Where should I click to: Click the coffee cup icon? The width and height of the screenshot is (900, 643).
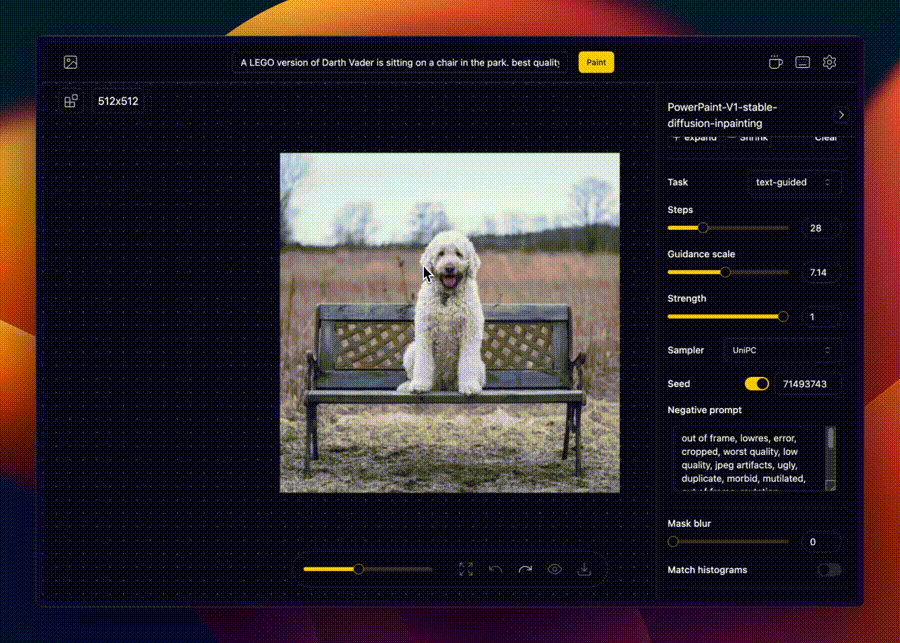775,62
